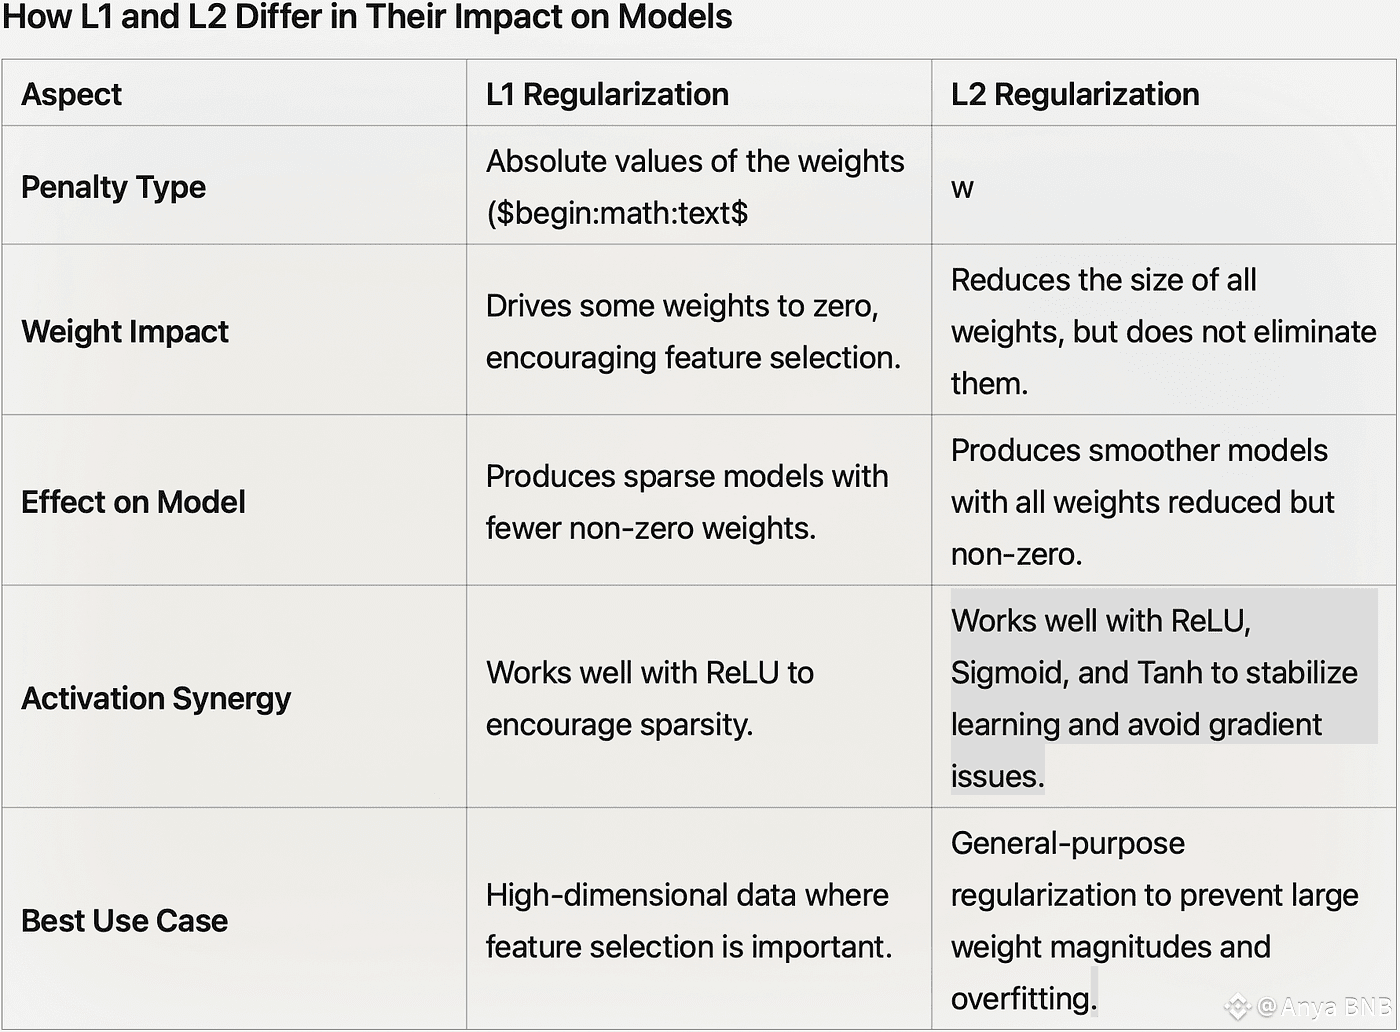The height and width of the screenshot is (1032, 1400).
Task: Select the "L1 Regularization" column header
Action: coord(607,94)
